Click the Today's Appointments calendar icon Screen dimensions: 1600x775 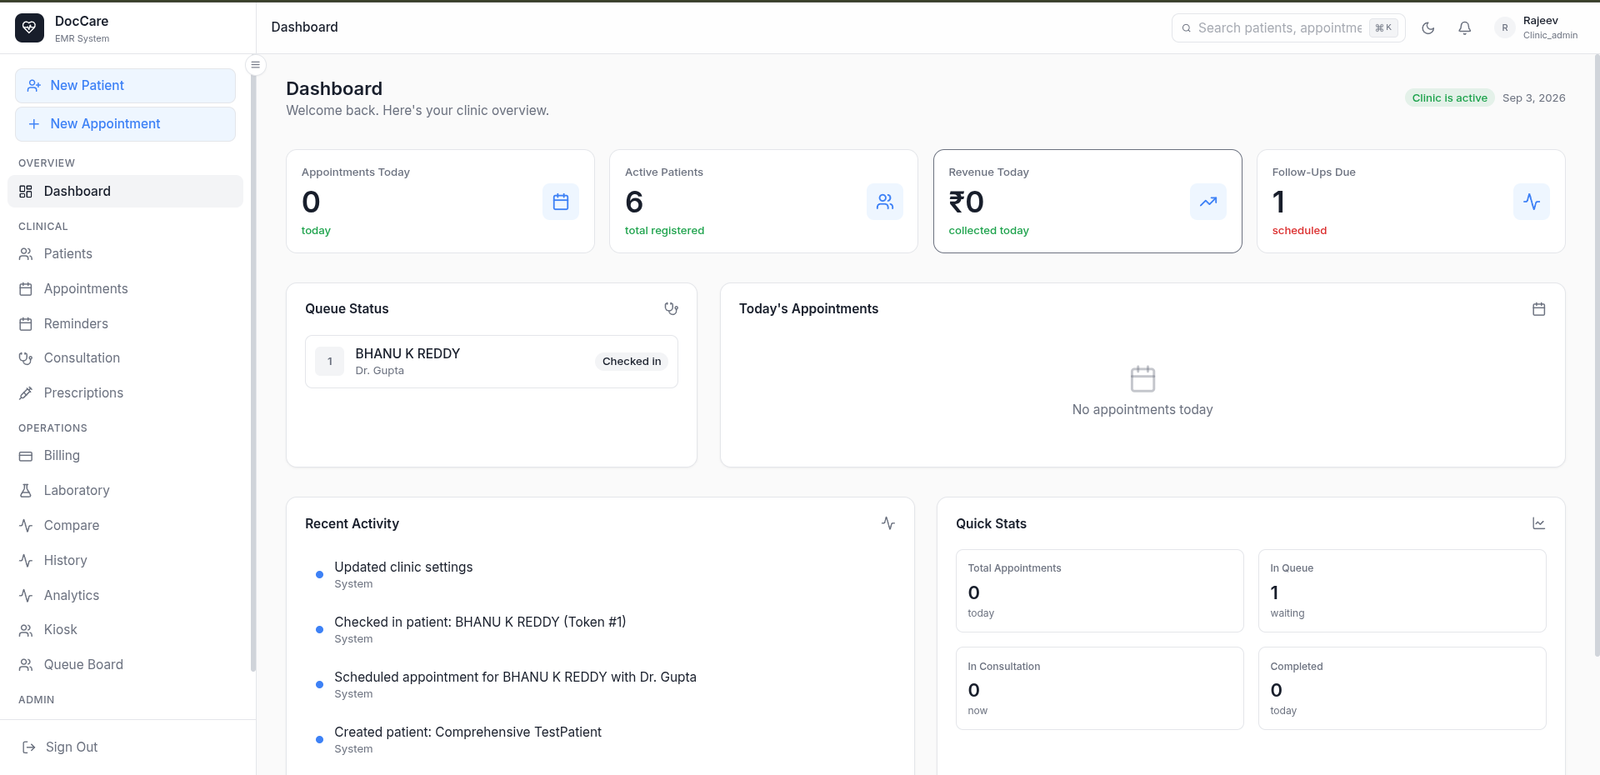point(1539,309)
